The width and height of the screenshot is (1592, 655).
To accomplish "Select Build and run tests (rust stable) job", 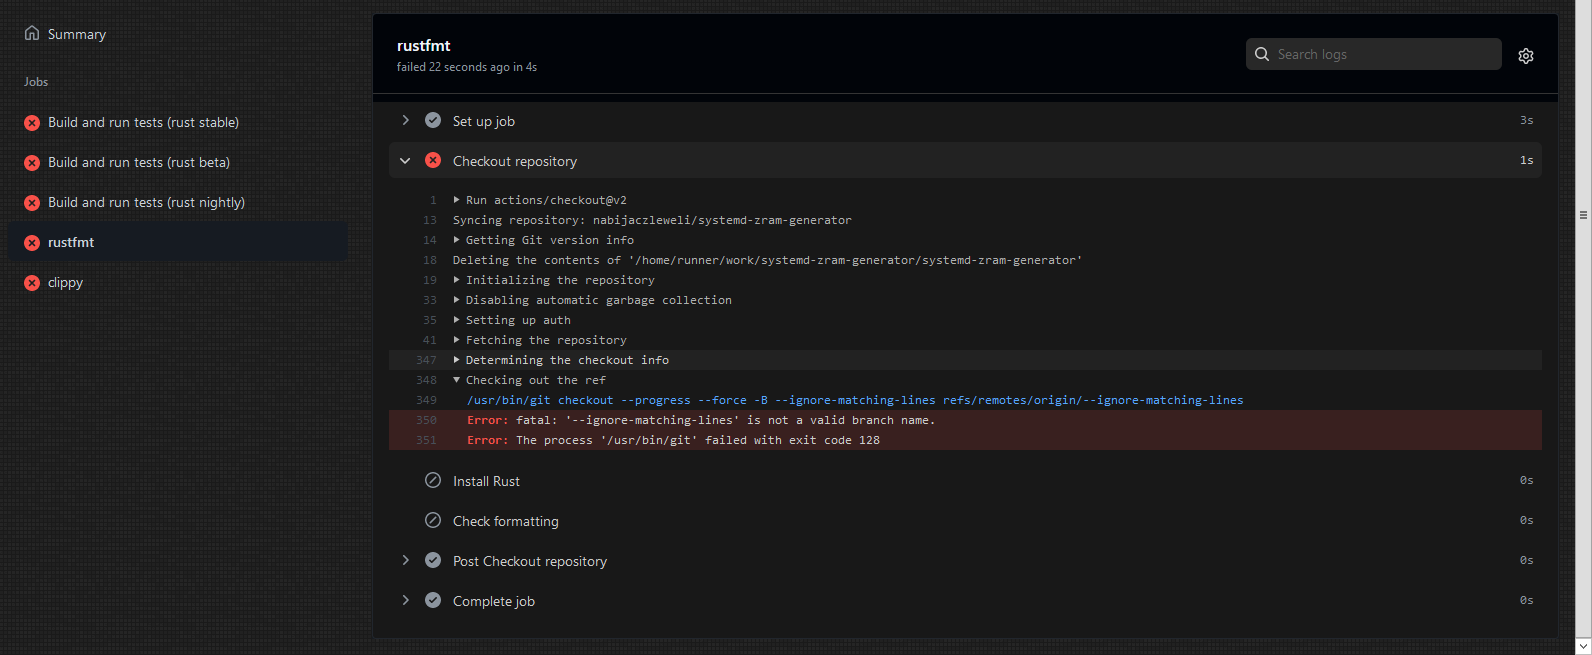I will point(143,122).
